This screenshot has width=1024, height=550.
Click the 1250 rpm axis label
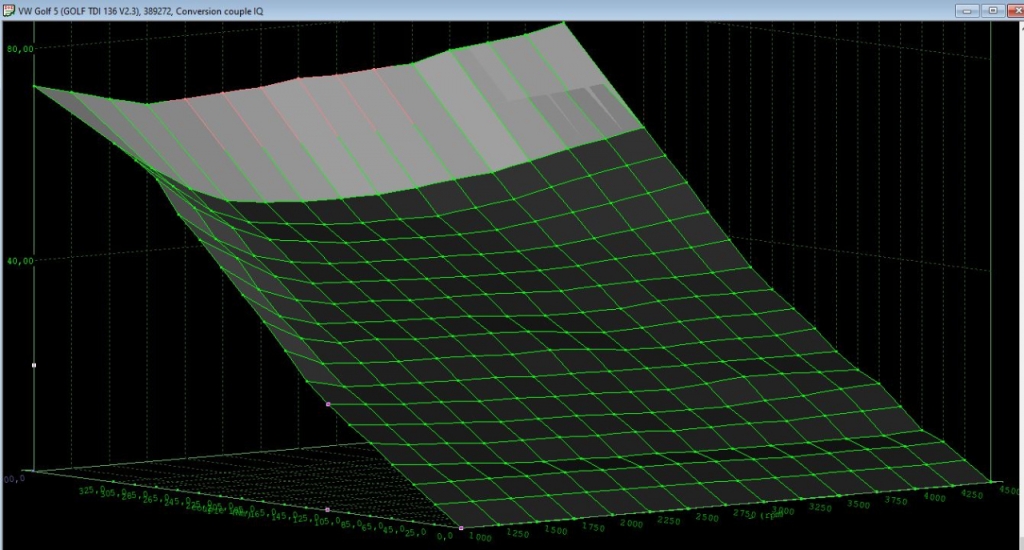click(x=517, y=534)
